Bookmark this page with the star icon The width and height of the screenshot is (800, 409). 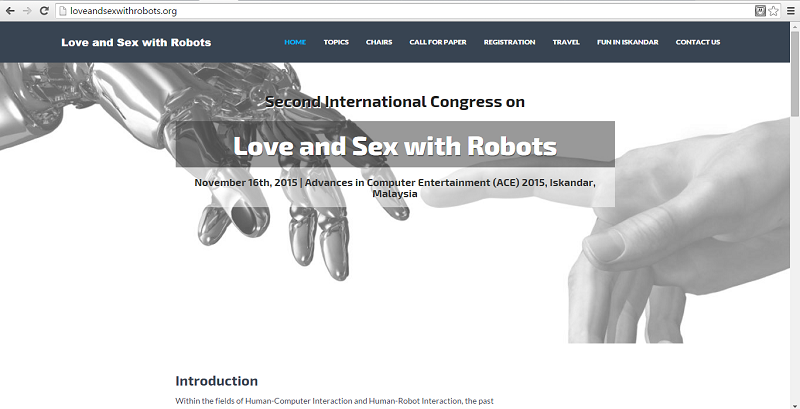click(773, 11)
